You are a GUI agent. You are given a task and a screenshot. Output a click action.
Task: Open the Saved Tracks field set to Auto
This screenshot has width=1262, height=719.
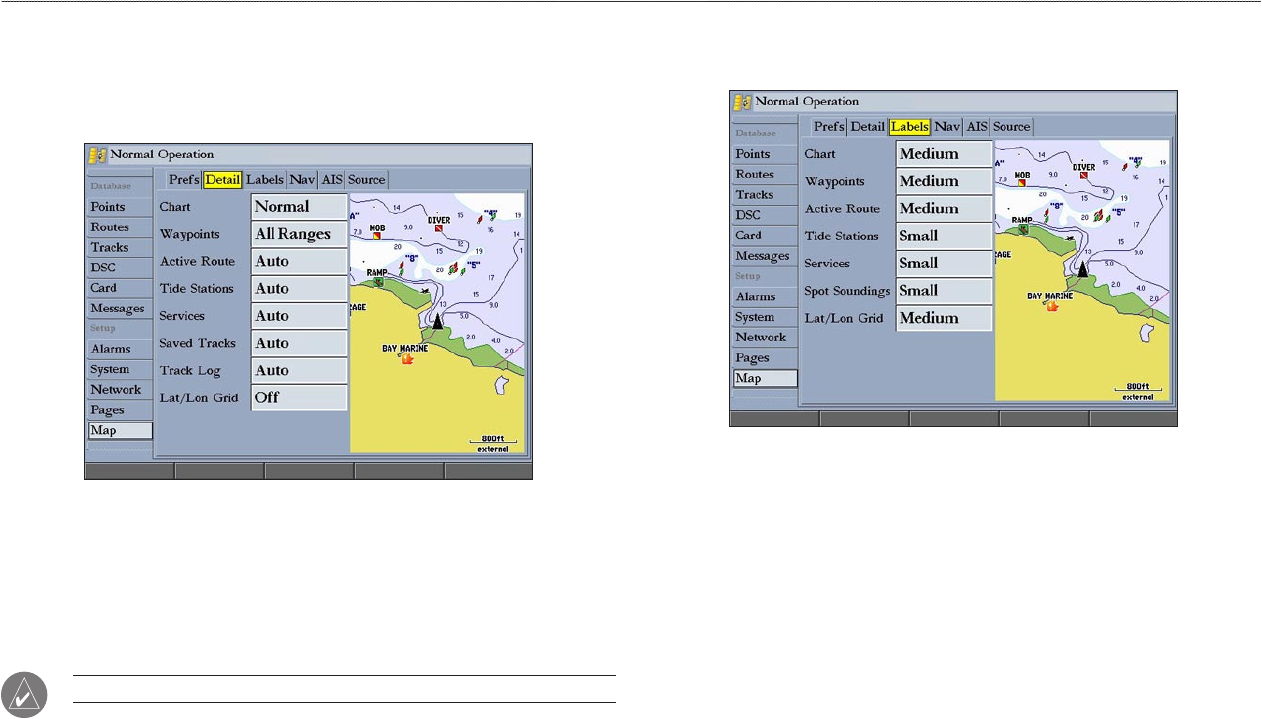(299, 343)
